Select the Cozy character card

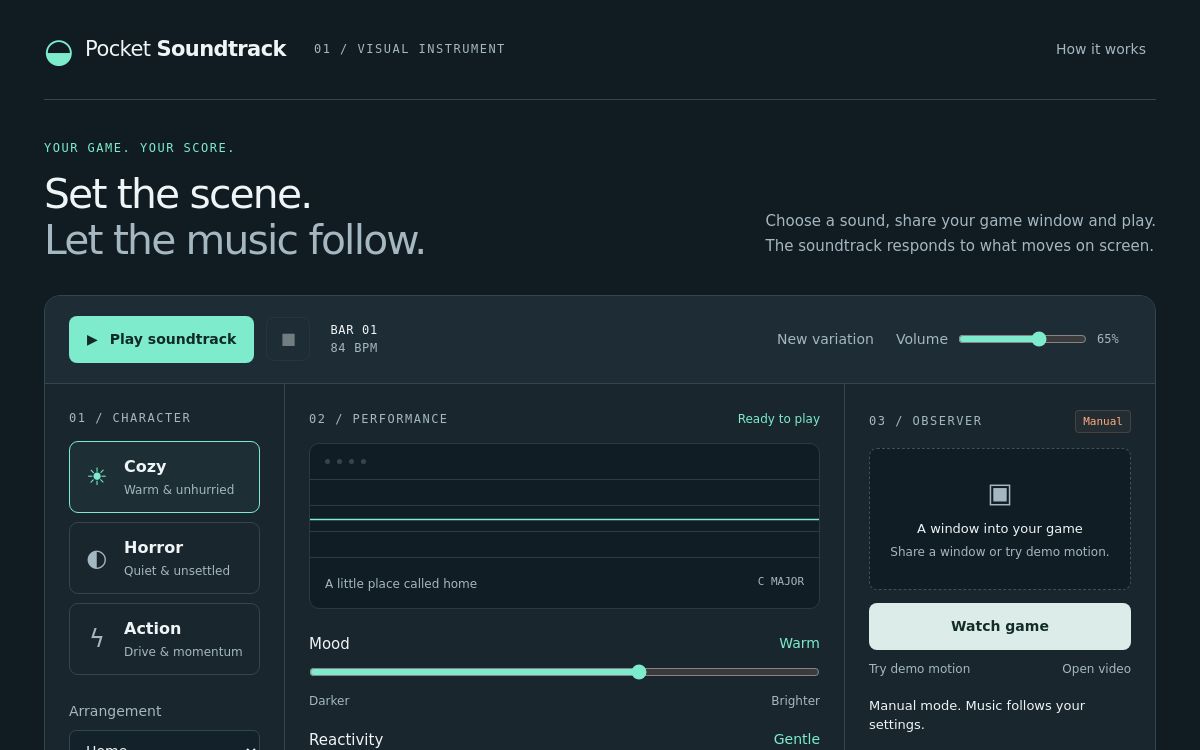coord(164,477)
